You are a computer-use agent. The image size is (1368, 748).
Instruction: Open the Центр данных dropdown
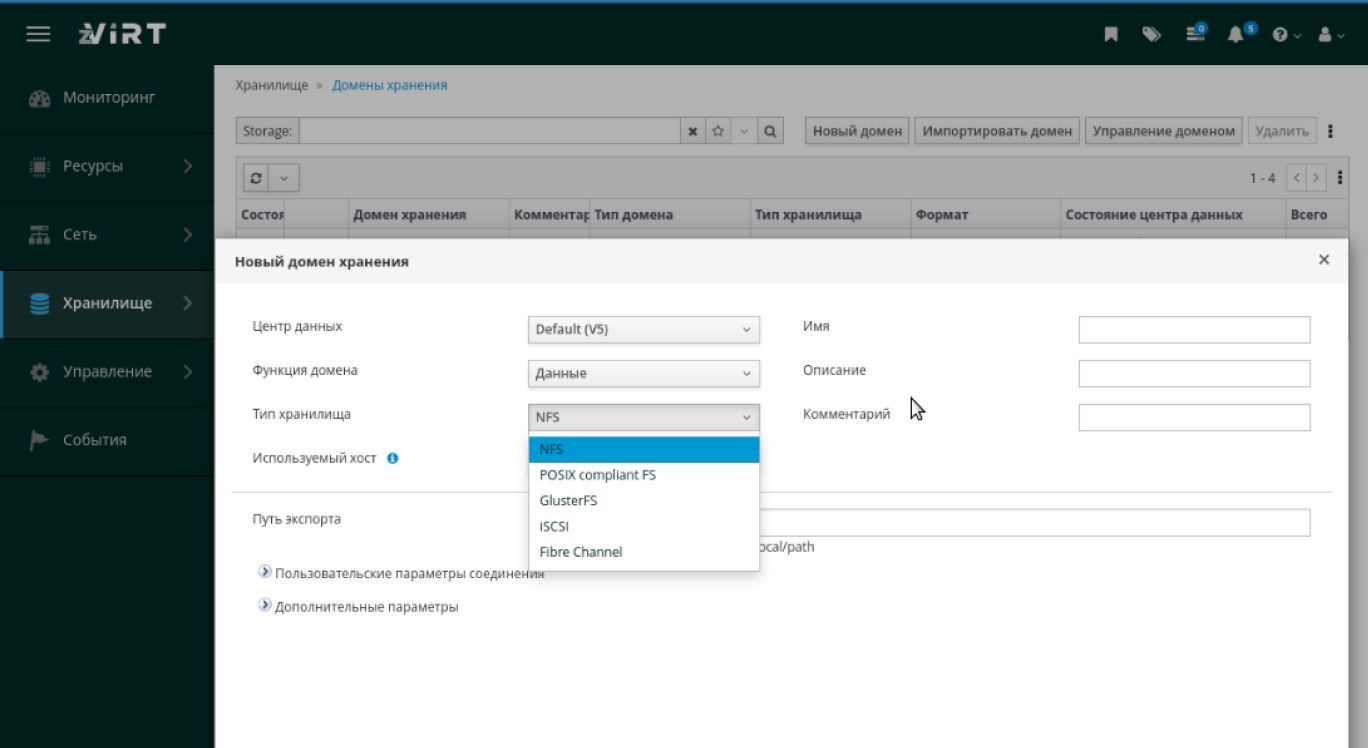coord(643,330)
